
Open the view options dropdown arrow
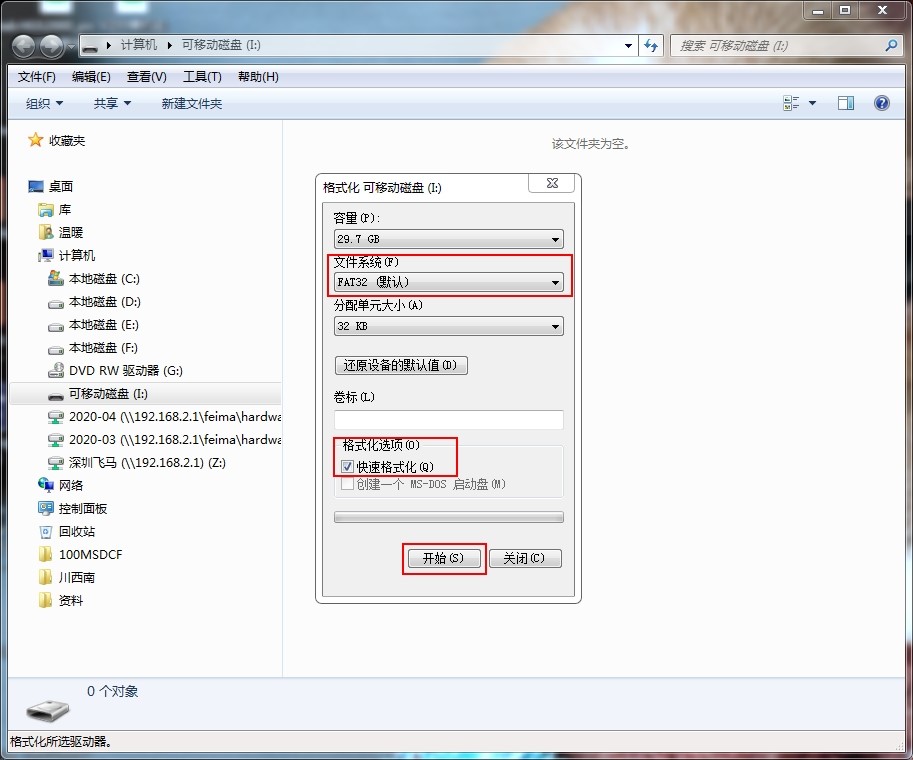812,103
